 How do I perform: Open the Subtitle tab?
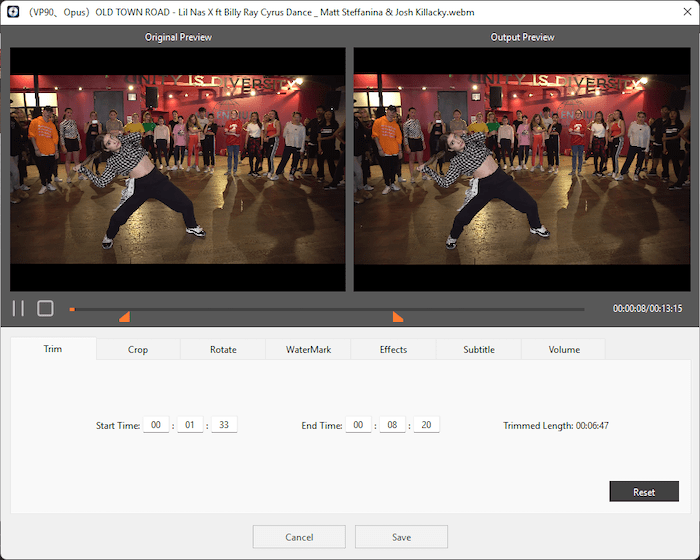(478, 349)
